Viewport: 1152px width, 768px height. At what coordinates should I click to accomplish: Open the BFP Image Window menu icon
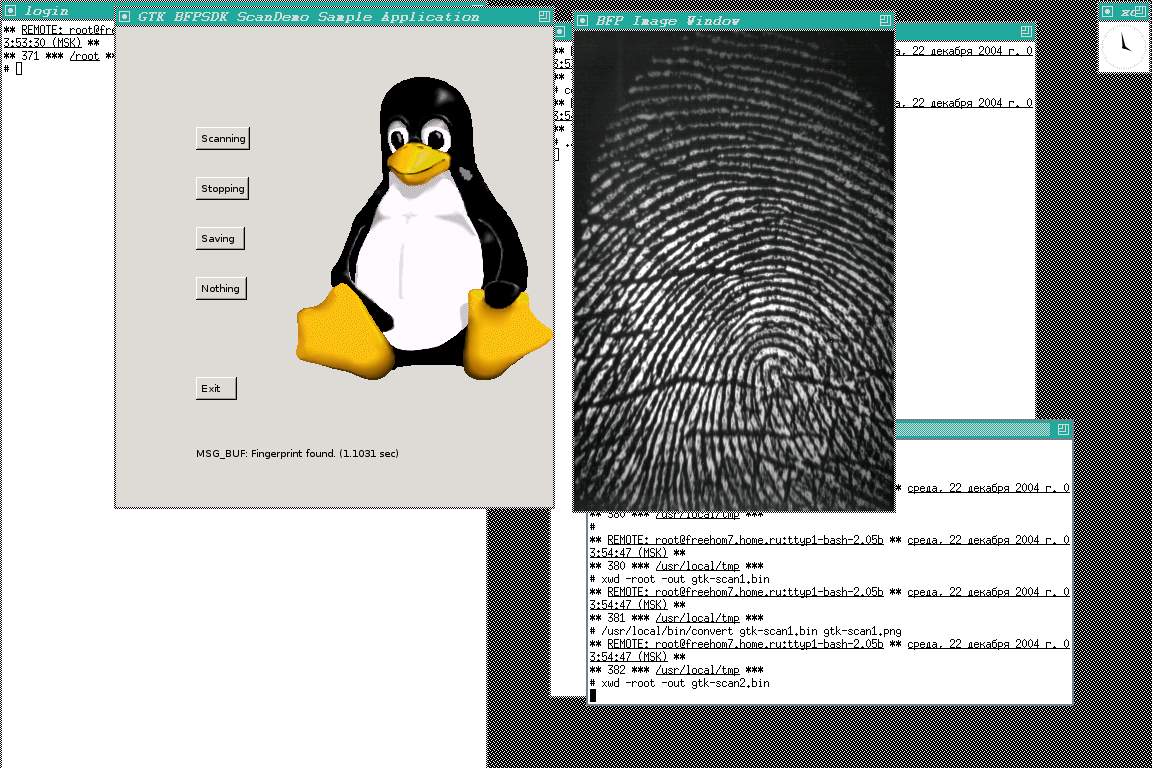[582, 21]
